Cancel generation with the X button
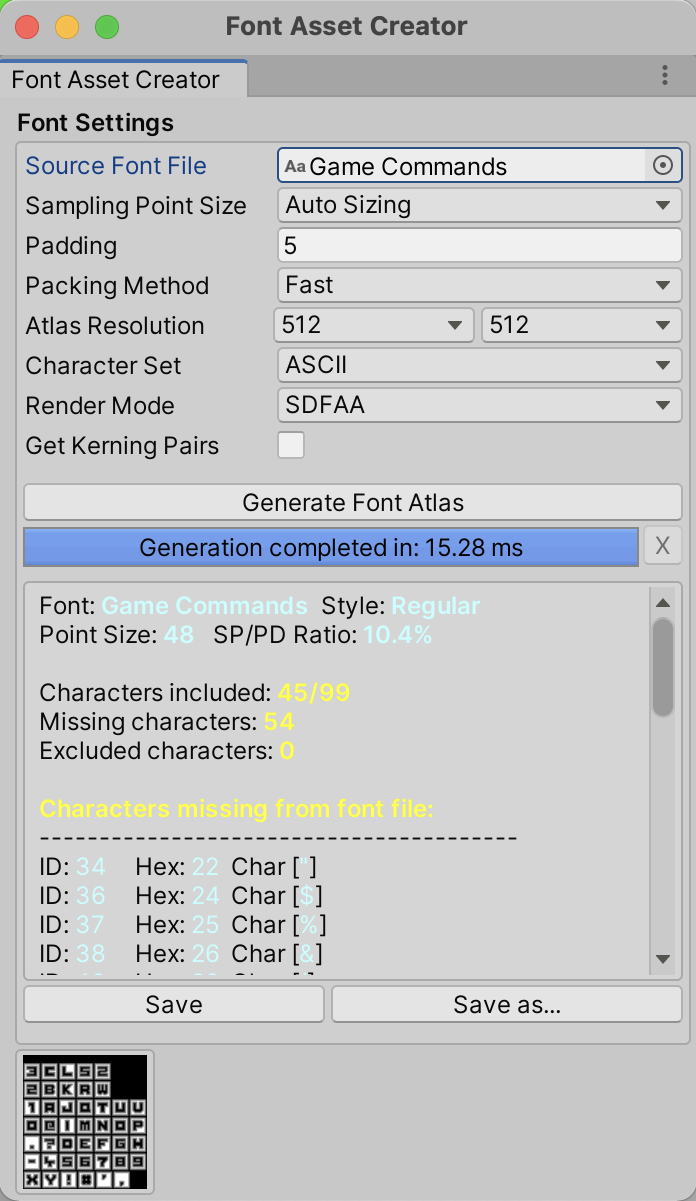Image resolution: width=696 pixels, height=1201 pixels. click(x=662, y=547)
